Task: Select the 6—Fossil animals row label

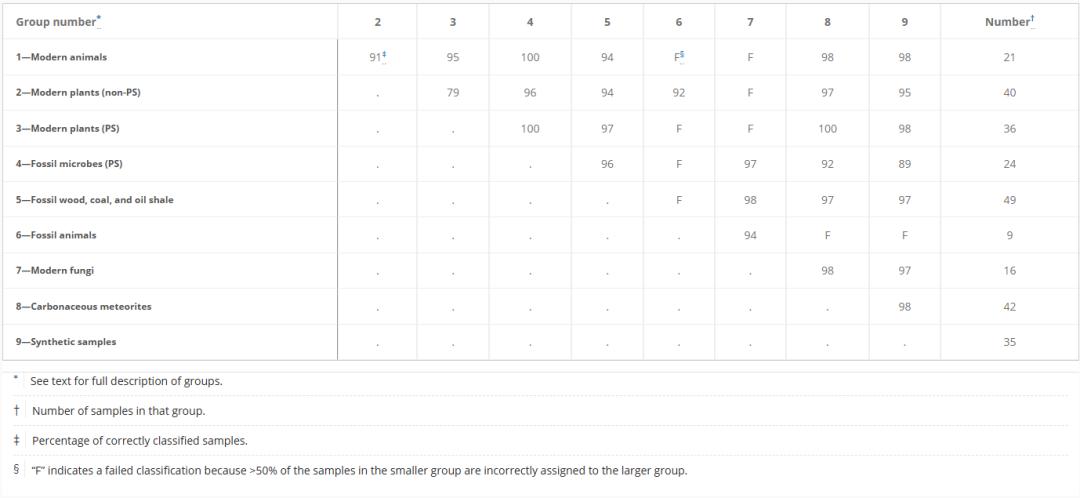Action: coord(56,235)
